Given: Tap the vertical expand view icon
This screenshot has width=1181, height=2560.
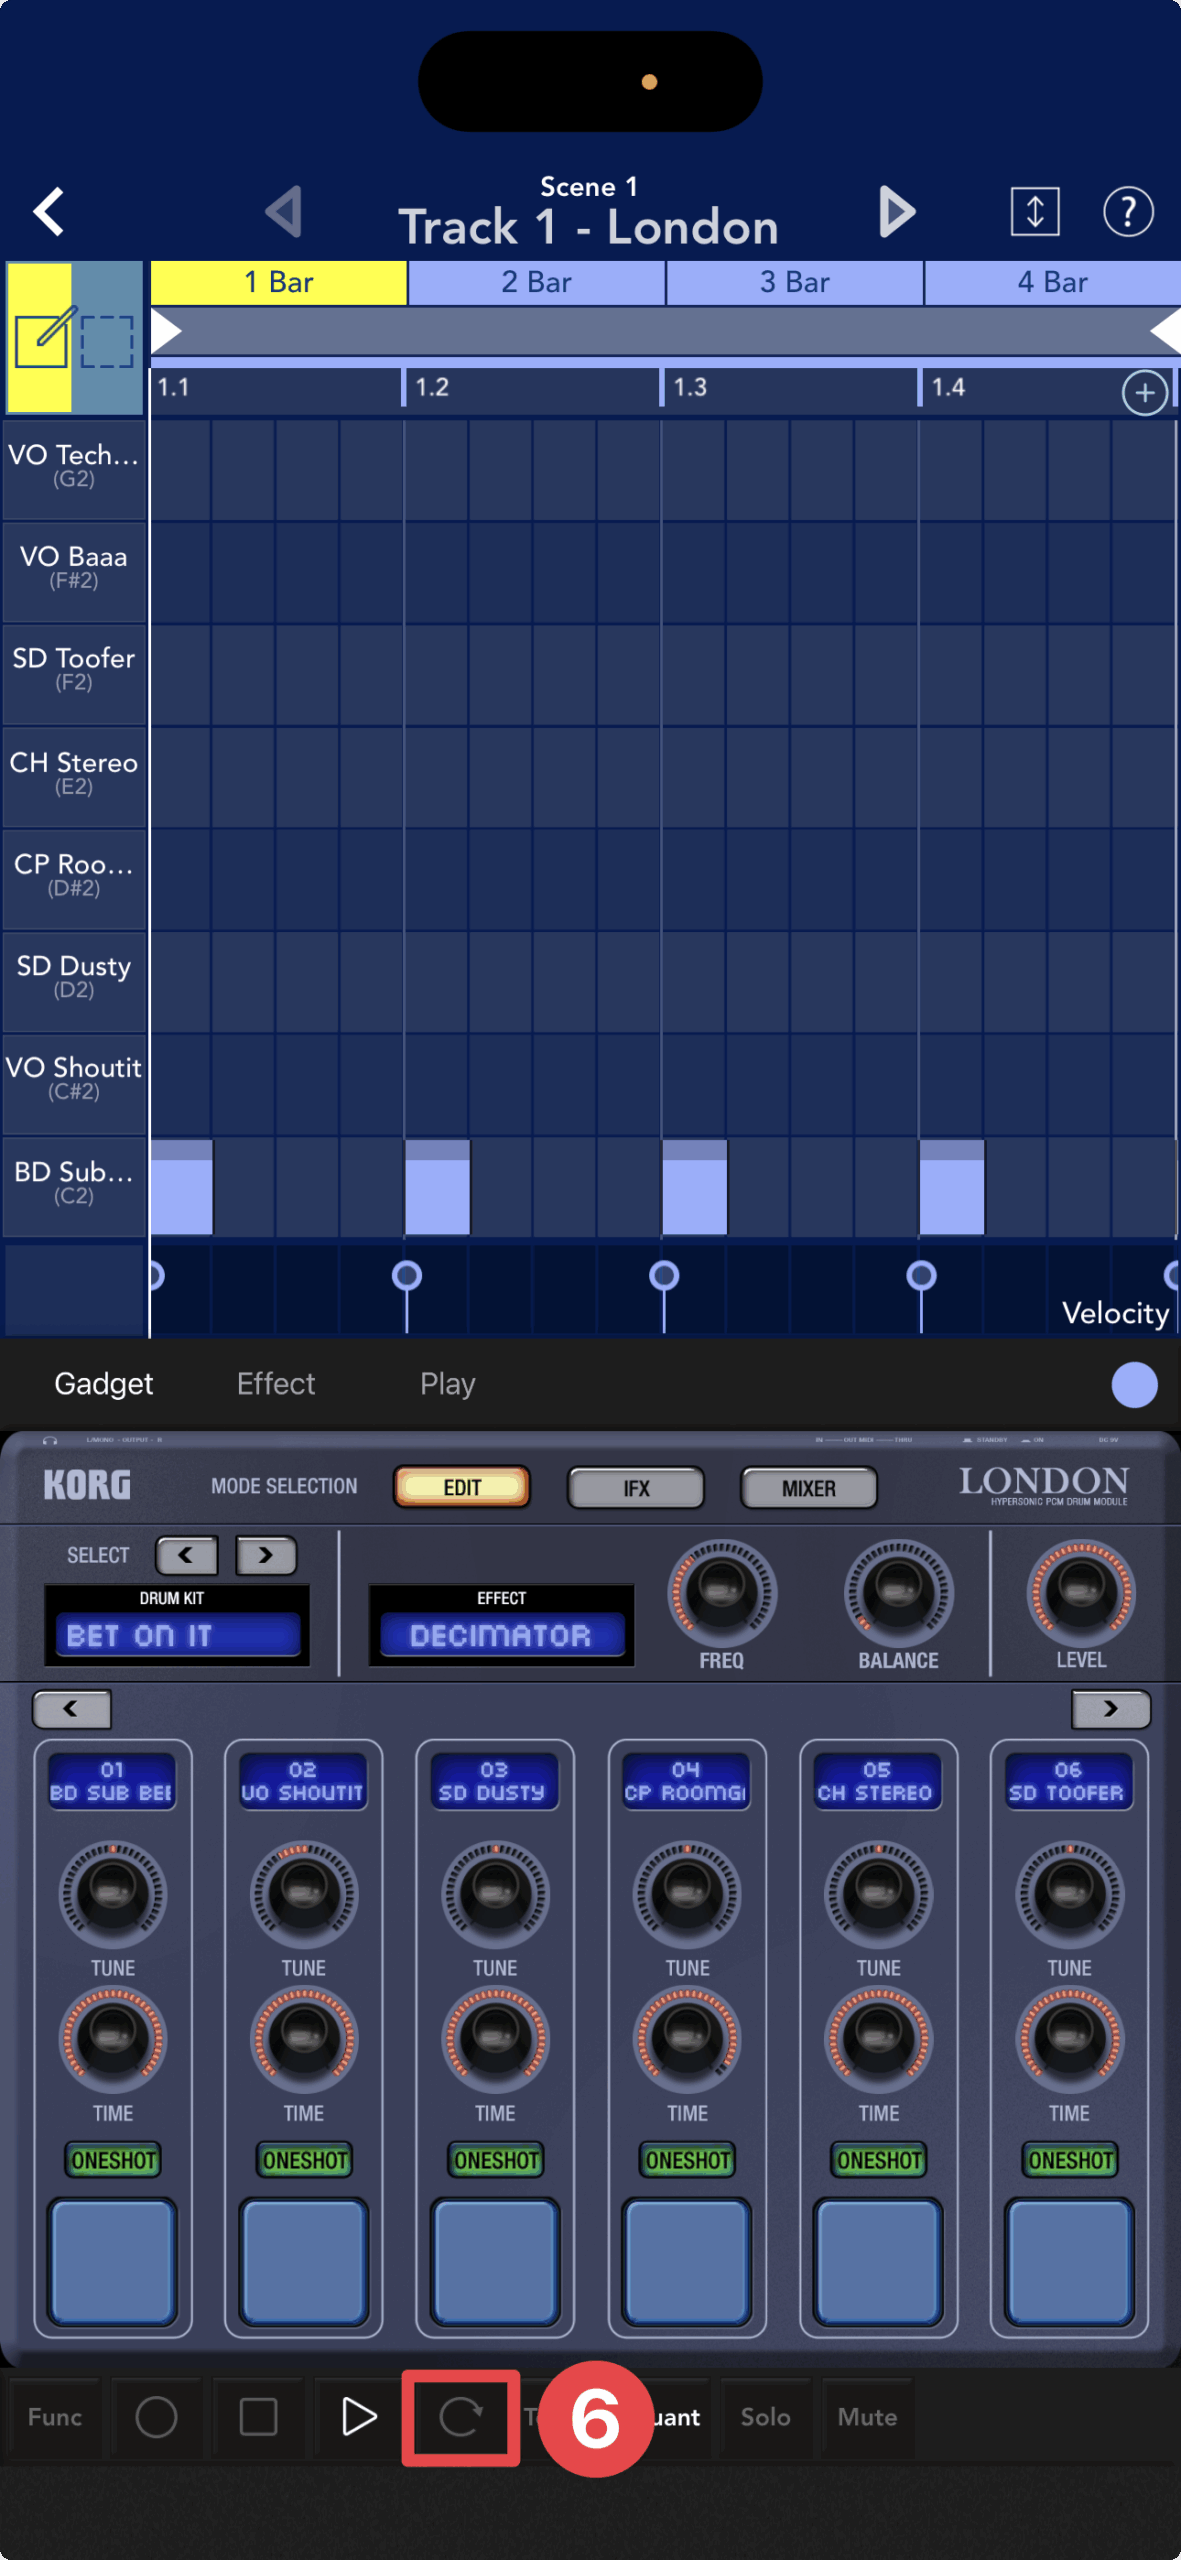Looking at the screenshot, I should click(x=1034, y=212).
